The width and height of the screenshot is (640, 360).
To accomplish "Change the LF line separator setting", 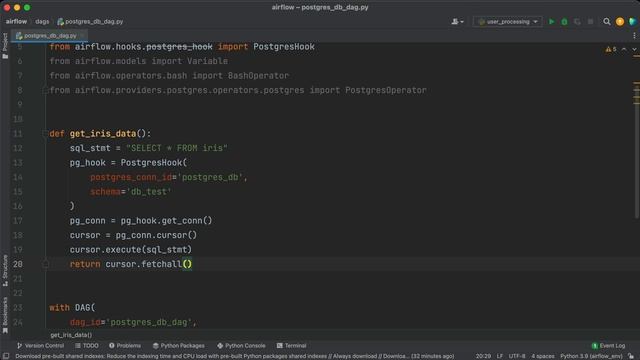I will (500, 356).
